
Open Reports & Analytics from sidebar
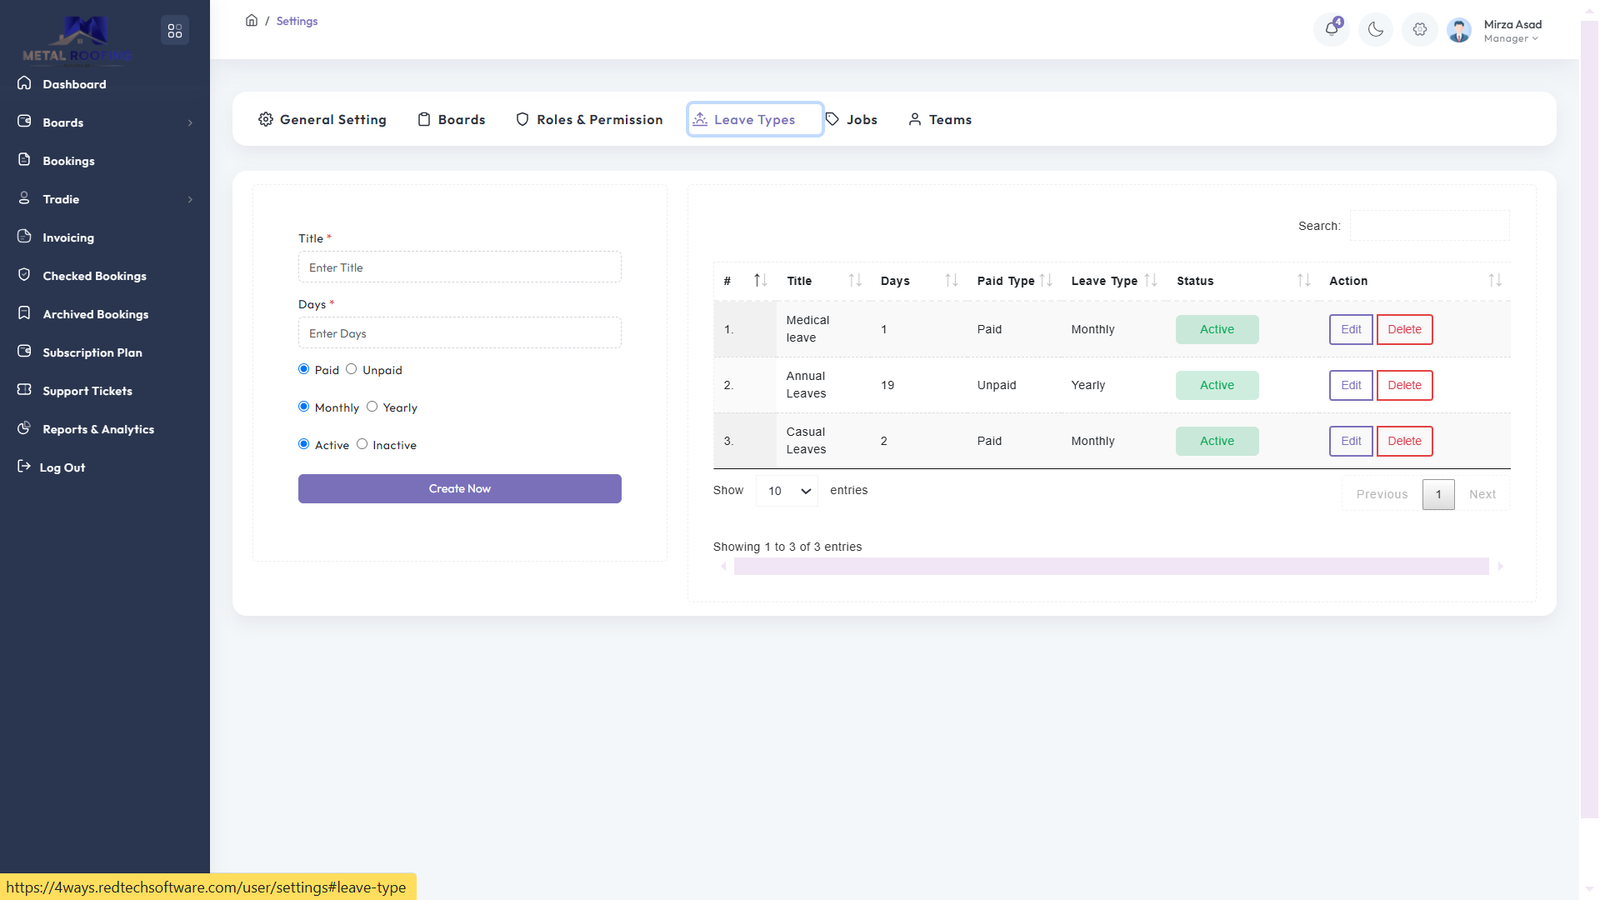coord(98,429)
